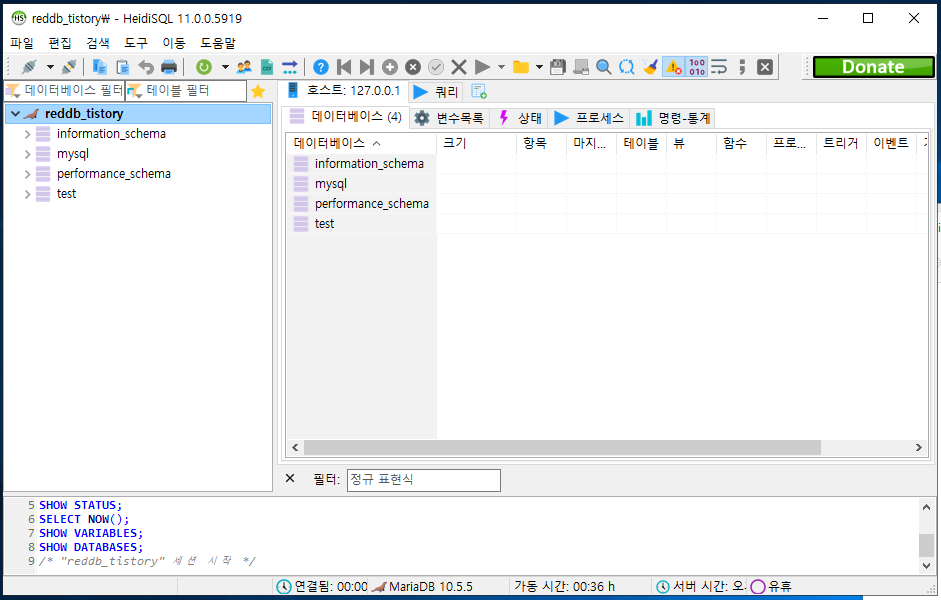The image size is (941, 600).
Task: Click the disconnect plug icon
Action: coord(69,67)
